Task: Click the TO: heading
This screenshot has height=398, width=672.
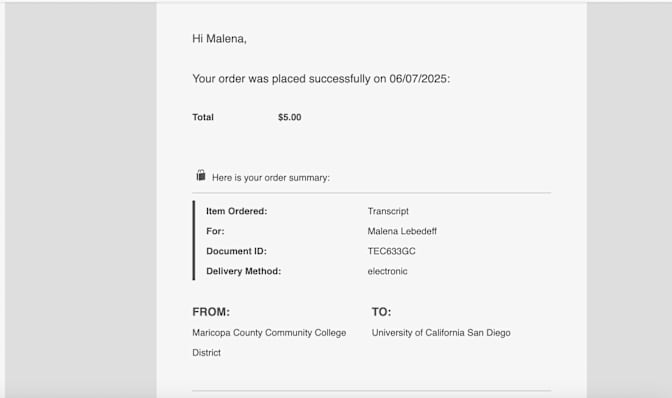Action: coord(381,312)
